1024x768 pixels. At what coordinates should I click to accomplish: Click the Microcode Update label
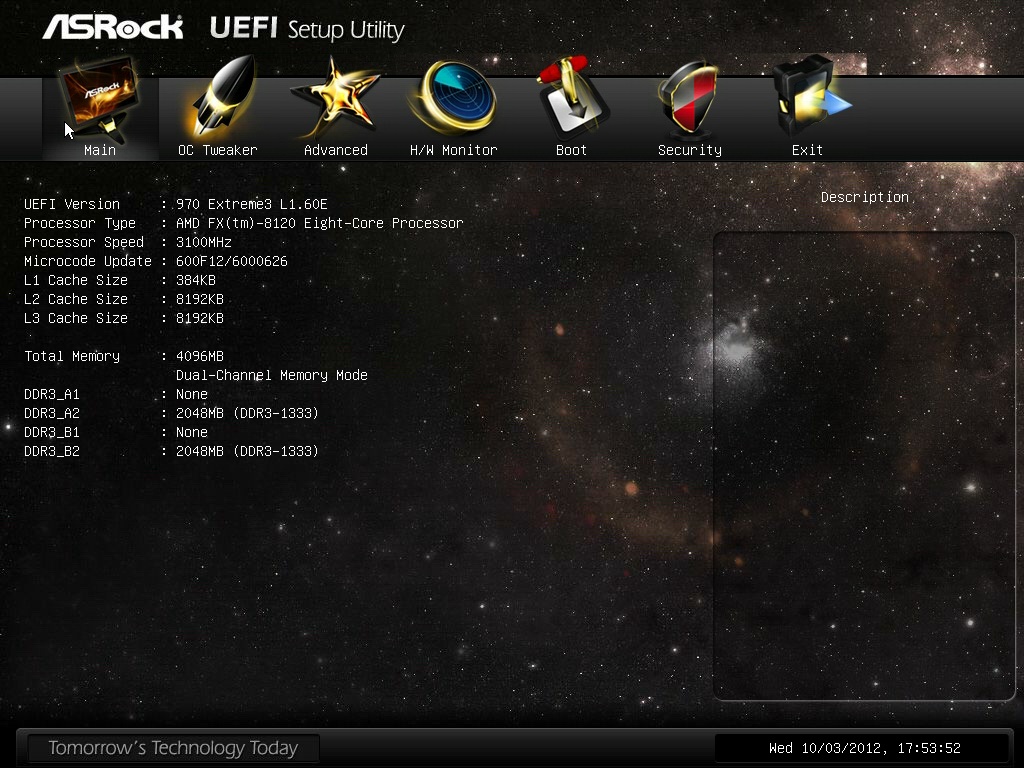pyautogui.click(x=88, y=261)
